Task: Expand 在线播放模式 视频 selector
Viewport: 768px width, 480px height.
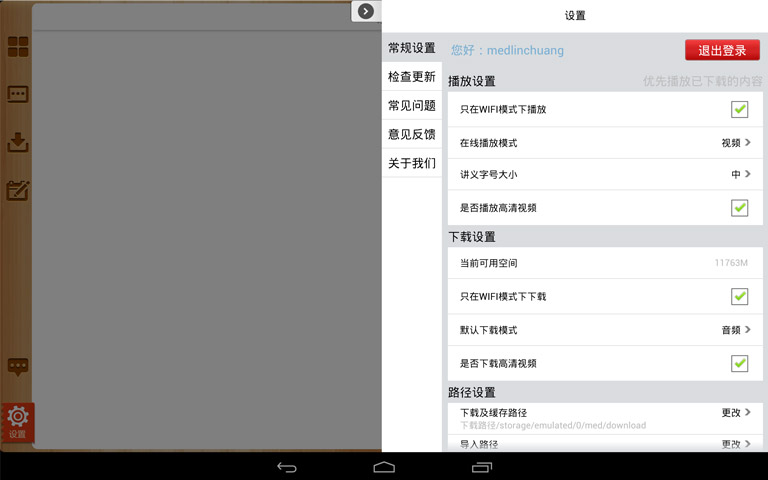Action: pos(735,143)
